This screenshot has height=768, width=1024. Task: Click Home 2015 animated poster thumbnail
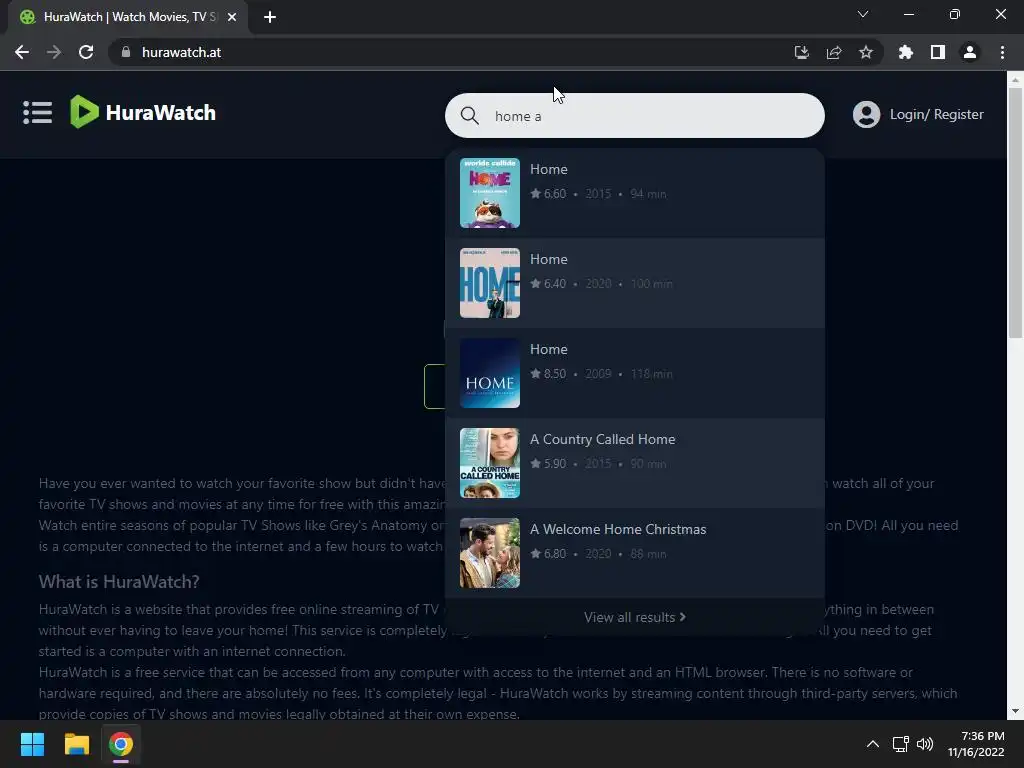pyautogui.click(x=490, y=193)
